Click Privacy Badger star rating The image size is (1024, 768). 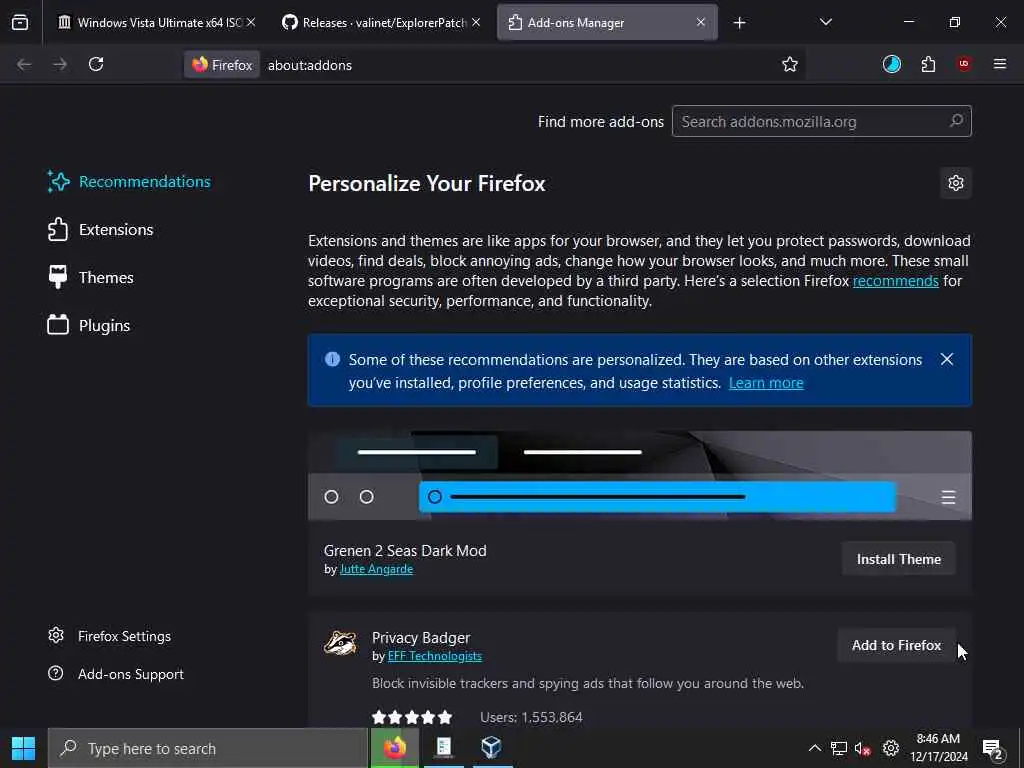pos(412,717)
